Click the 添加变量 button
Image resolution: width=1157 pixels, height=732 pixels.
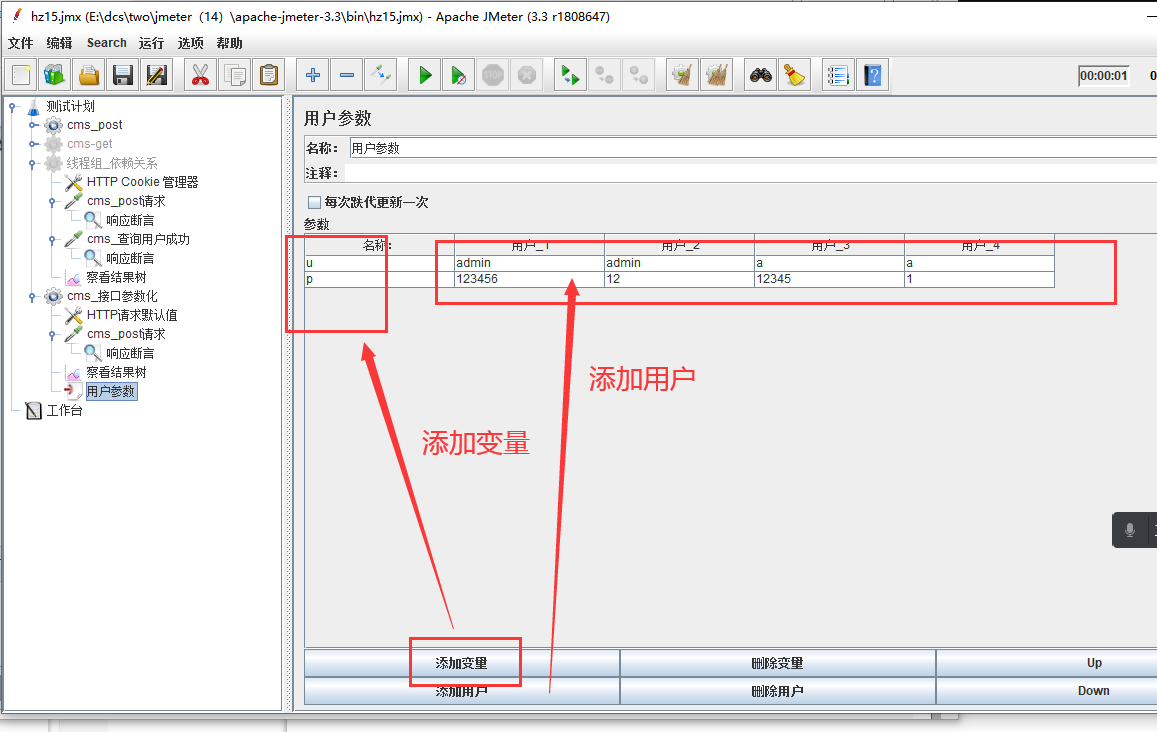[462, 663]
